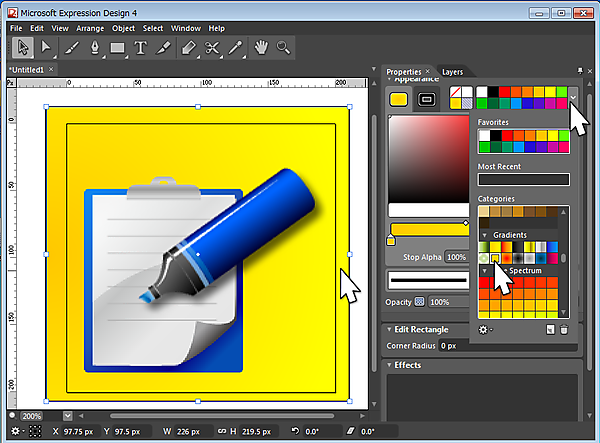Screen dimensions: 600x443
Task: Delete swatch using the trash button
Action: pos(563,329)
